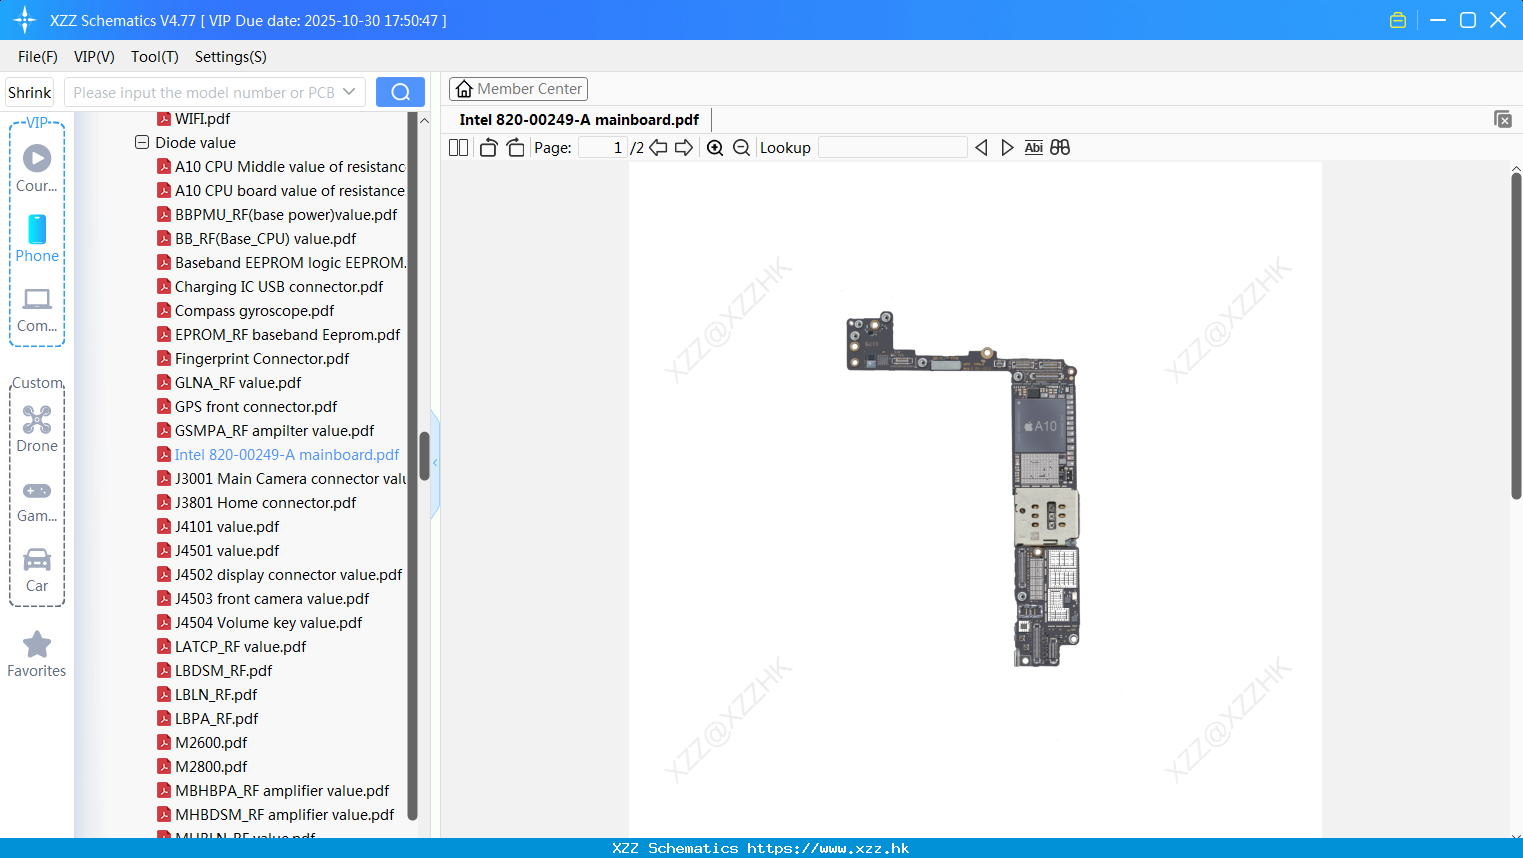Open the Settings(S) menu
The width and height of the screenshot is (1523, 858).
click(231, 57)
